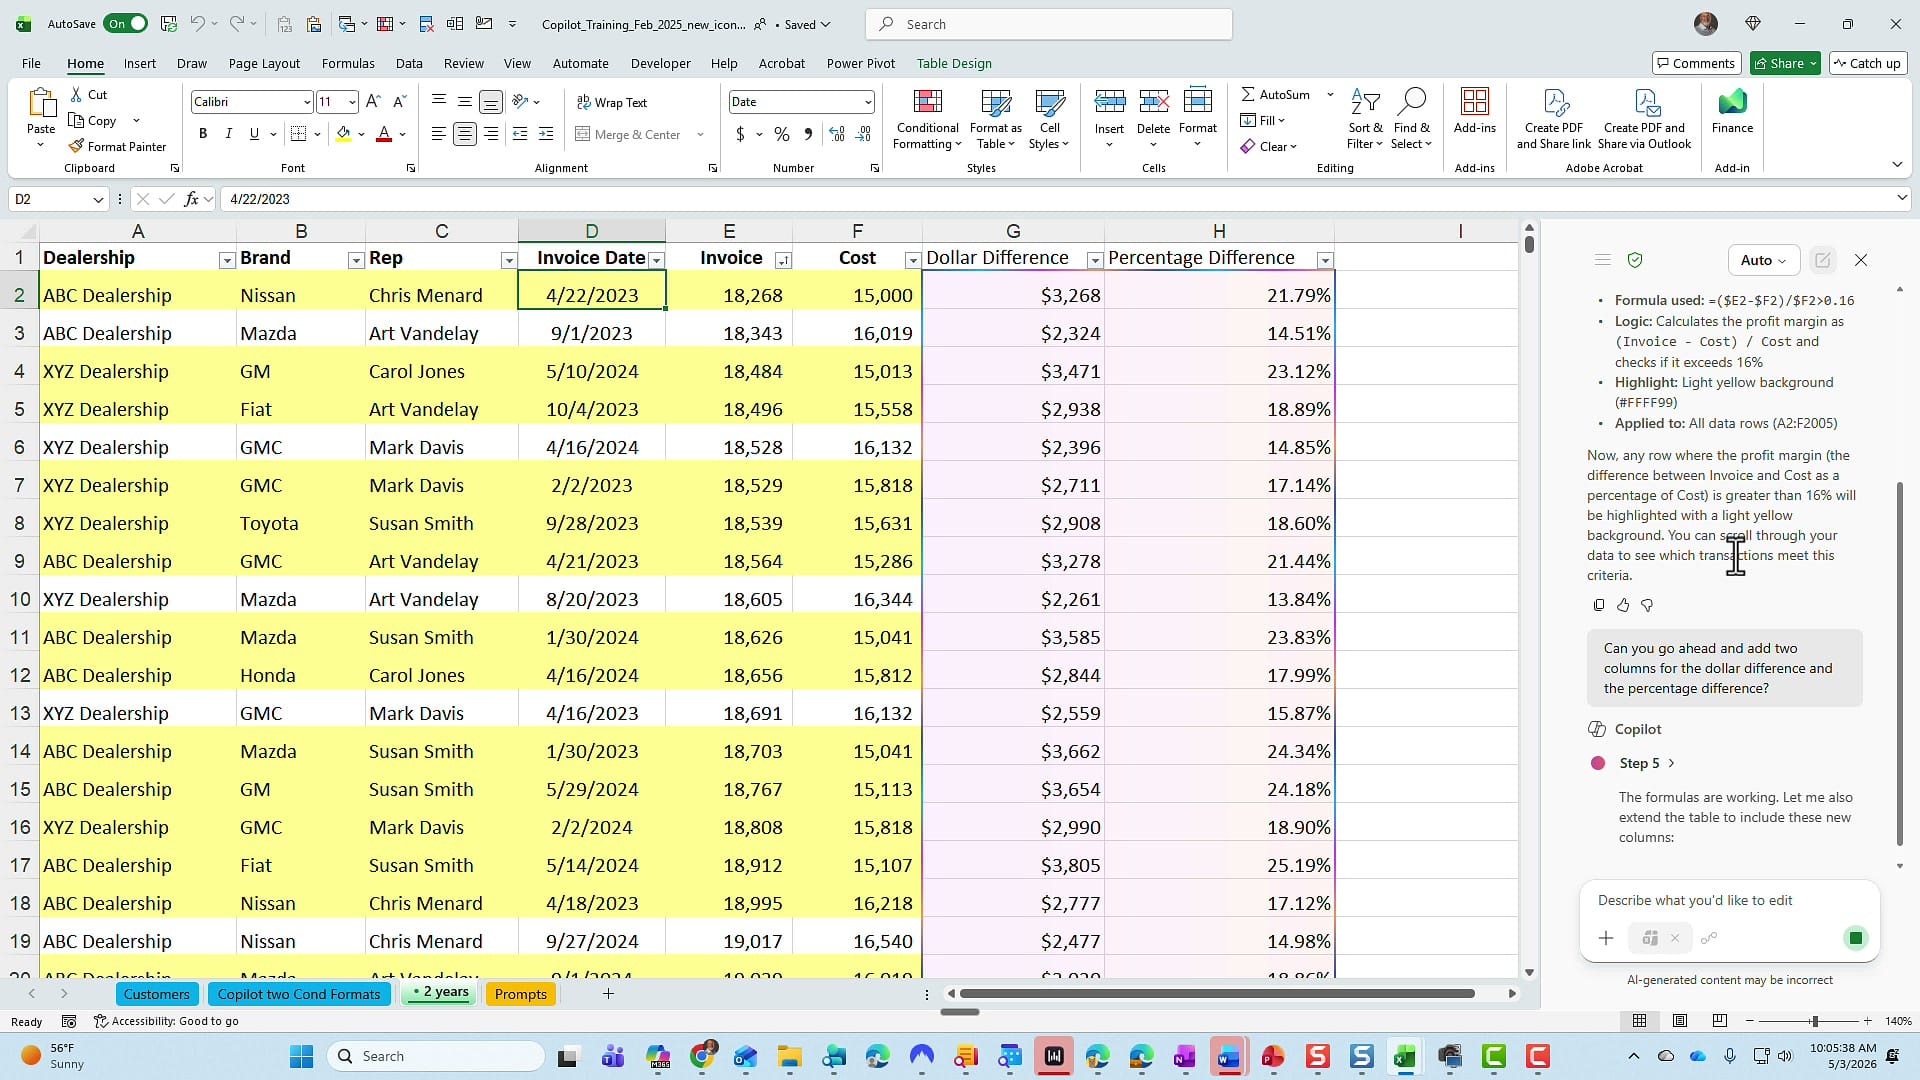Switch to Customers sheet tab
The height and width of the screenshot is (1080, 1920).
point(156,994)
